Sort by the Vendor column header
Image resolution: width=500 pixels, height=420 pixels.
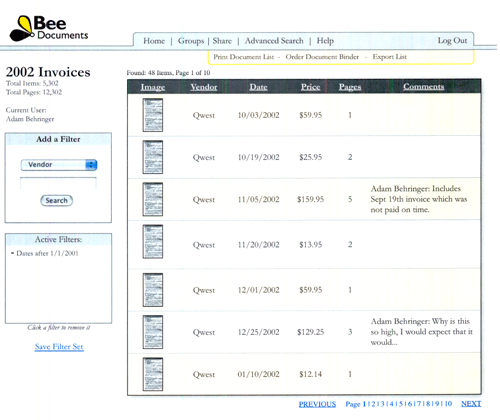(x=204, y=87)
